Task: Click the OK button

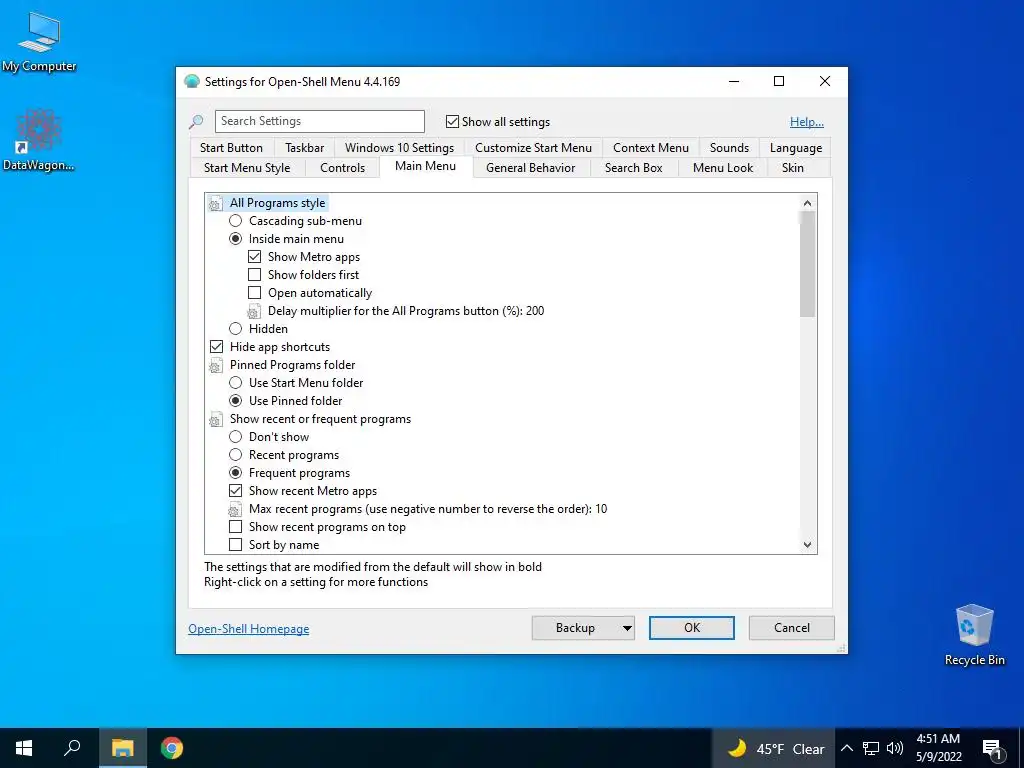Action: (x=692, y=628)
